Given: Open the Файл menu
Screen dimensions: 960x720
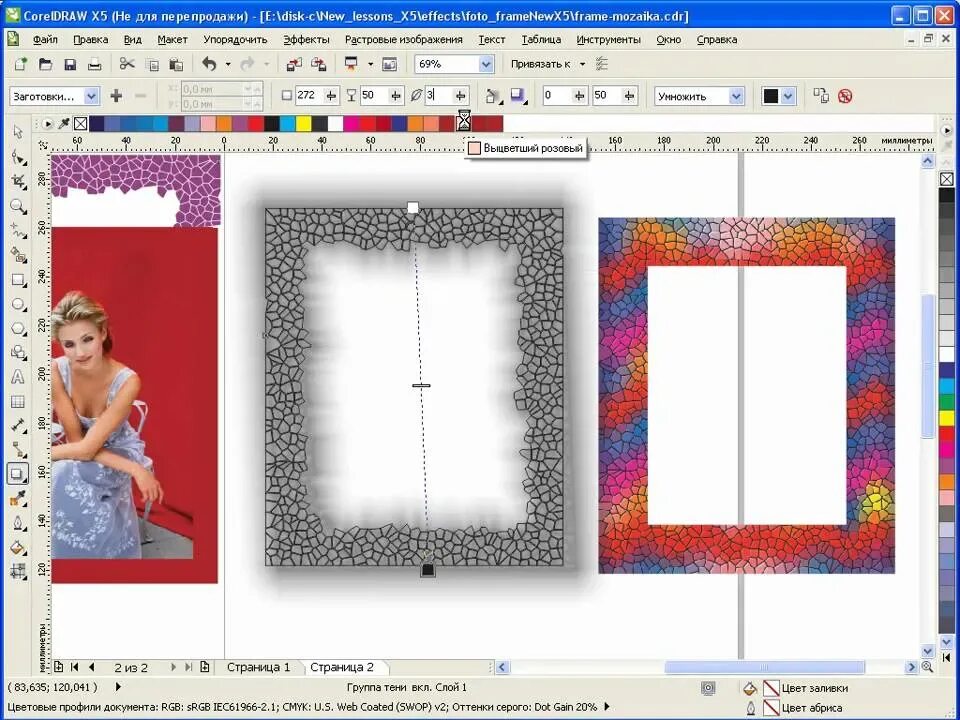Looking at the screenshot, I should [x=45, y=39].
